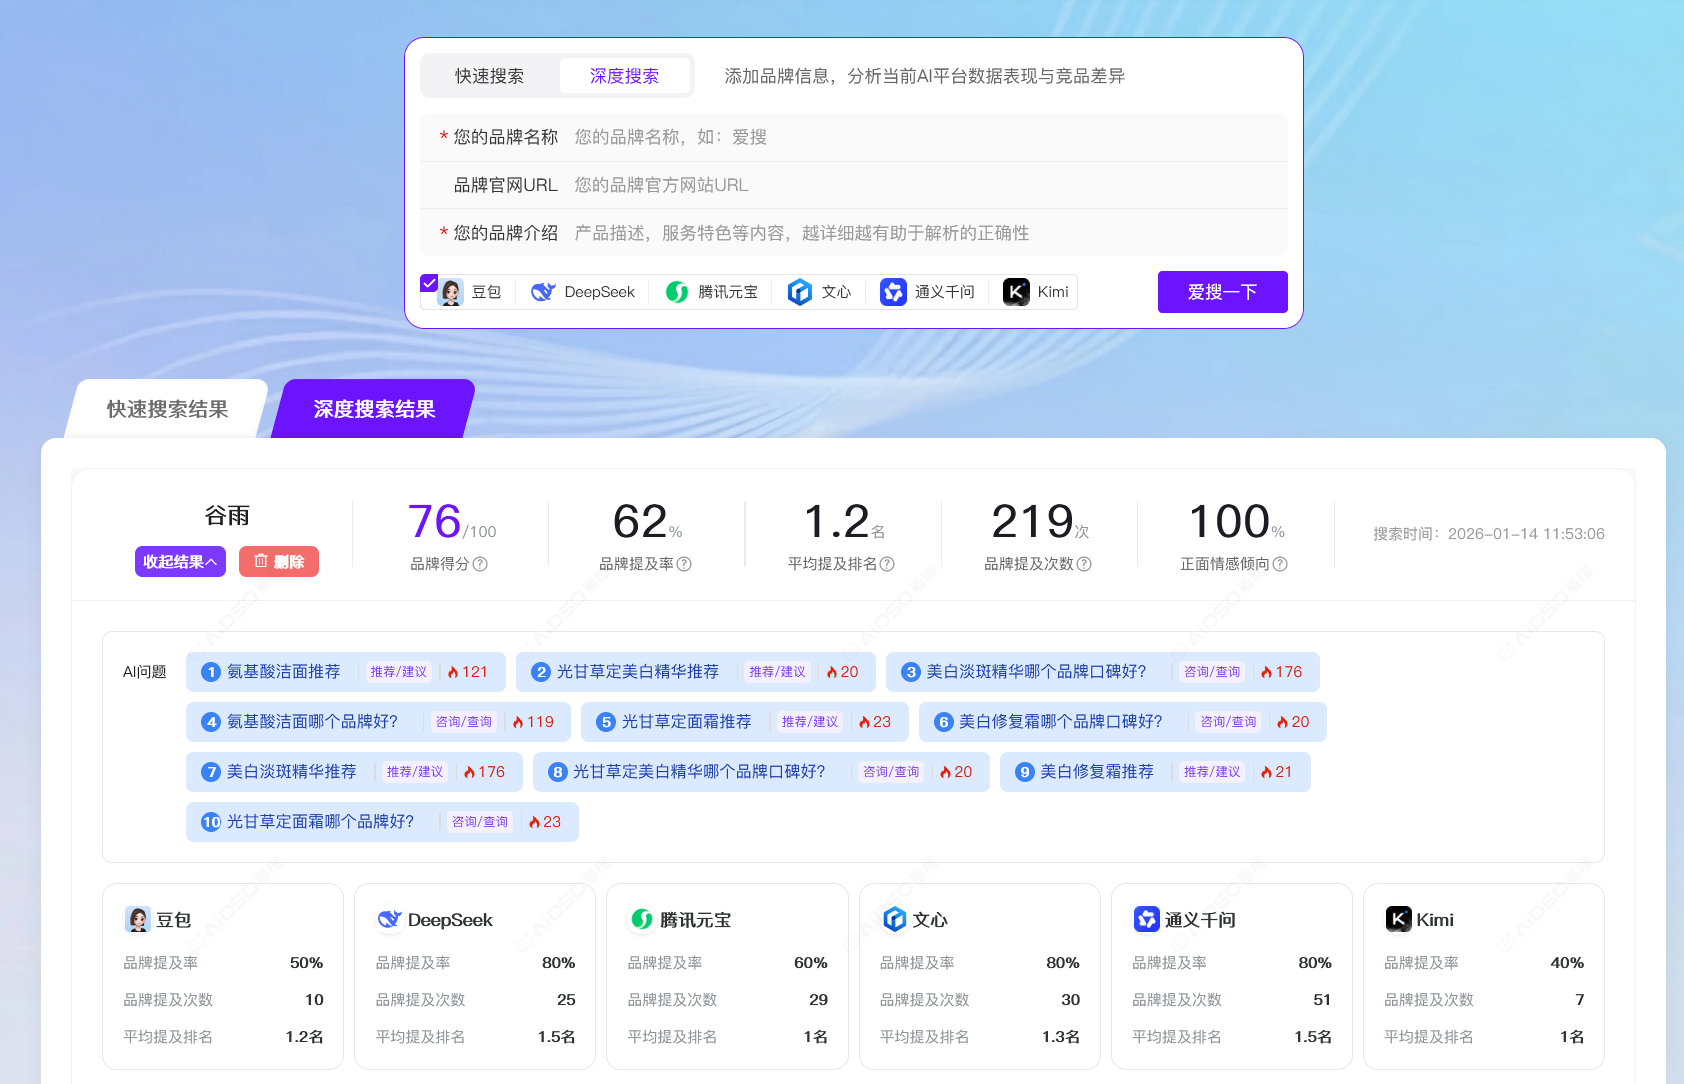Toggle the 腾讯元宝 platform option
Screen dimensions: 1684x1084
(x=712, y=292)
